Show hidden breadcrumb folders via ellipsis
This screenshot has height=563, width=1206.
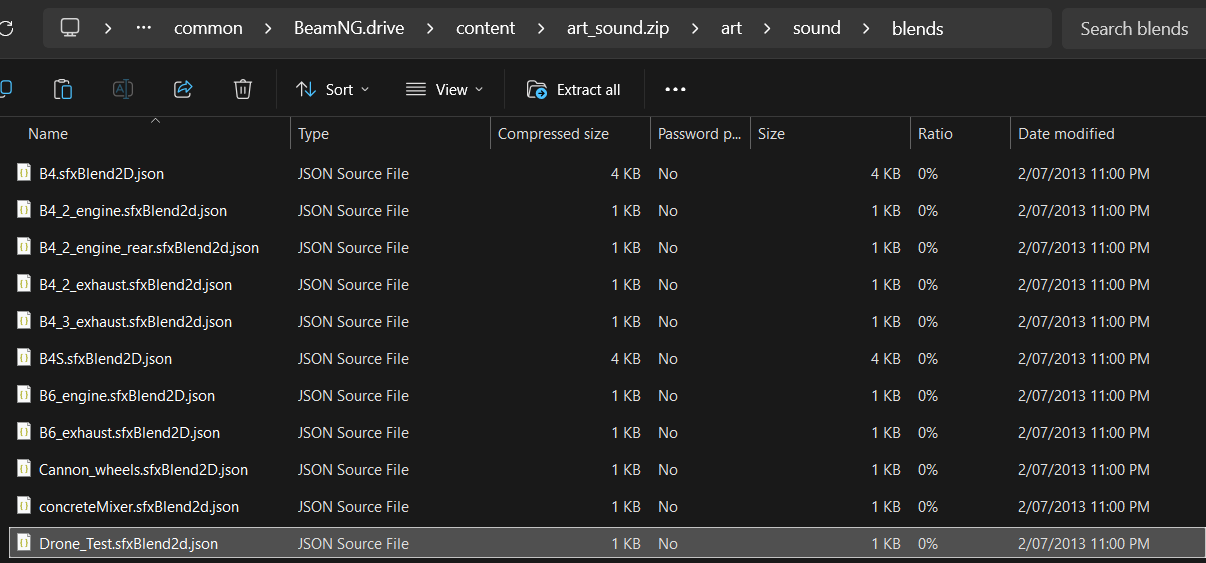pos(144,28)
